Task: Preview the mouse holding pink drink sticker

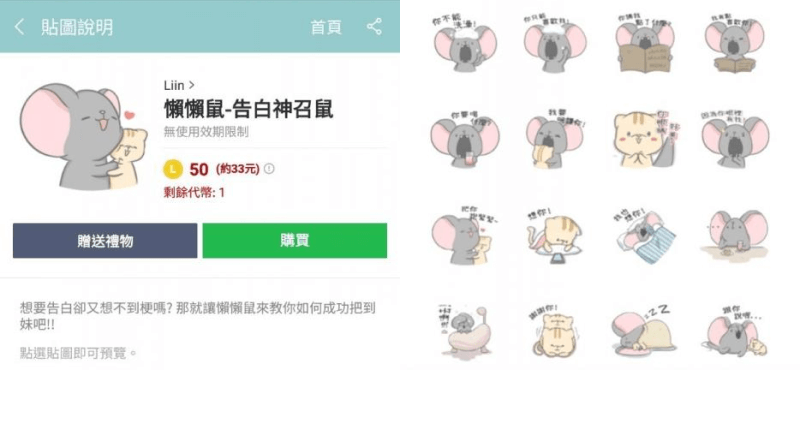Action: click(x=465, y=139)
